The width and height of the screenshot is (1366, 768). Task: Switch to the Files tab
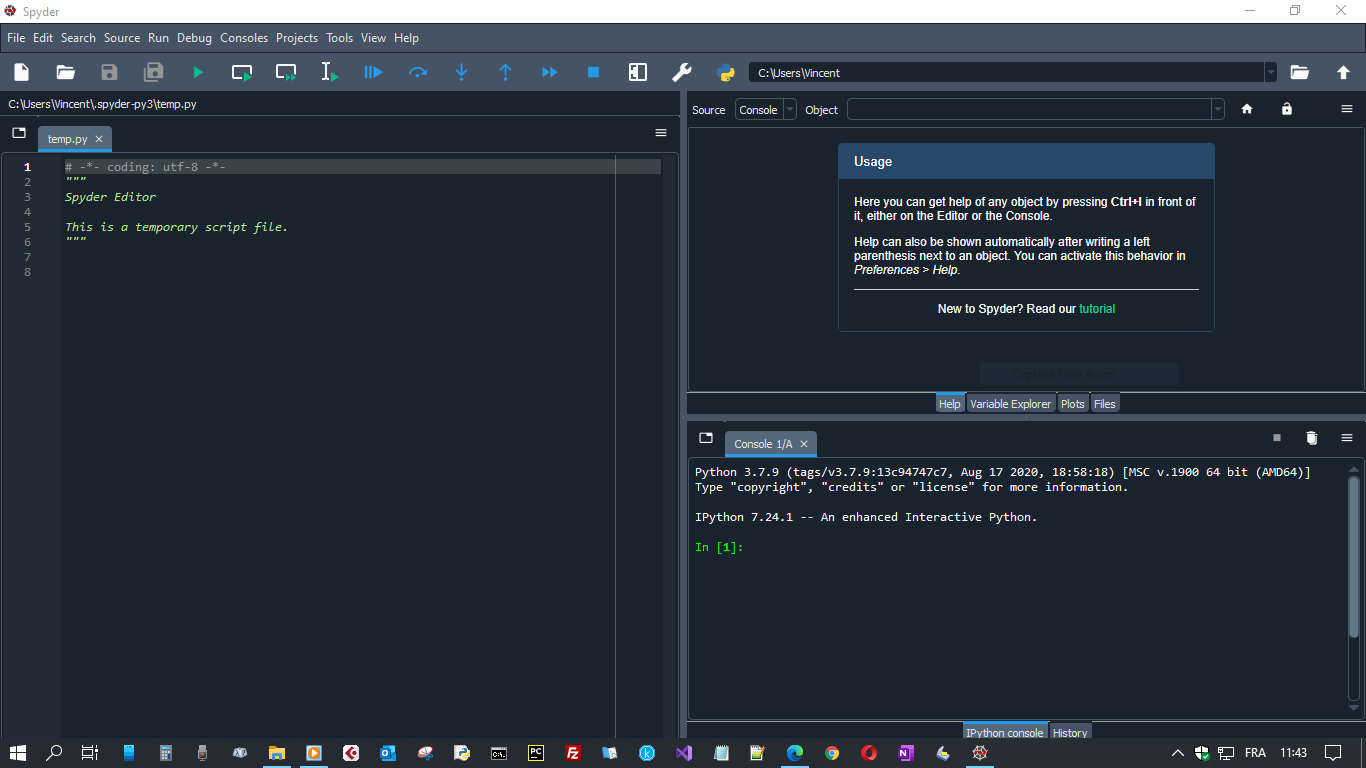click(1104, 404)
